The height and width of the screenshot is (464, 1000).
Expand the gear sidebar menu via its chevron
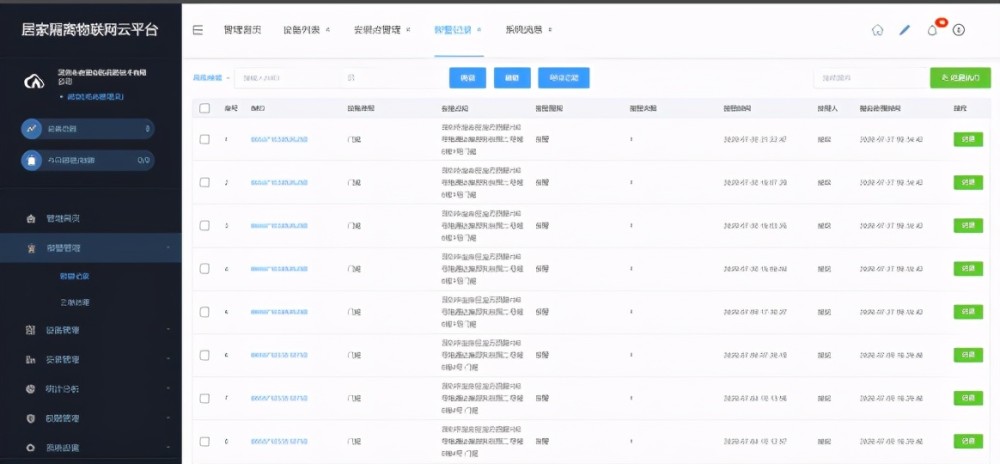[168, 447]
